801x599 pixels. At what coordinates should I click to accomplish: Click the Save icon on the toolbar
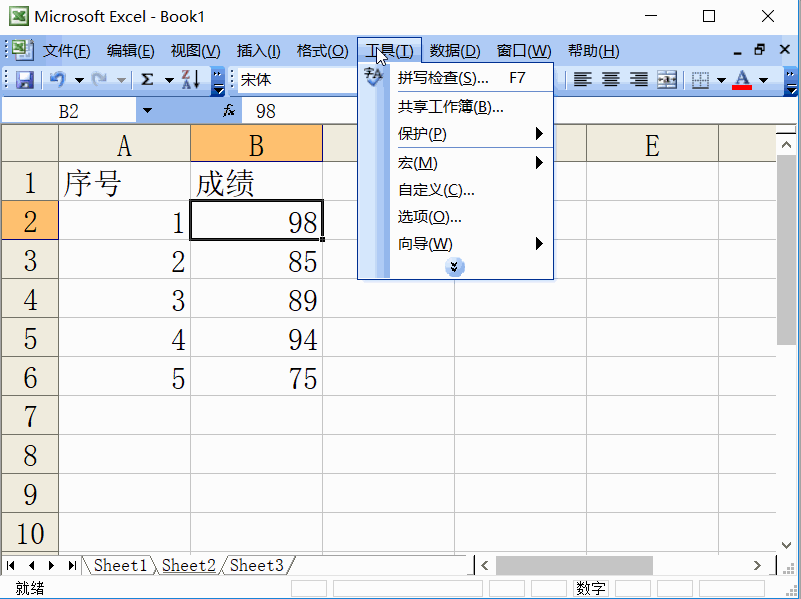tap(25, 80)
